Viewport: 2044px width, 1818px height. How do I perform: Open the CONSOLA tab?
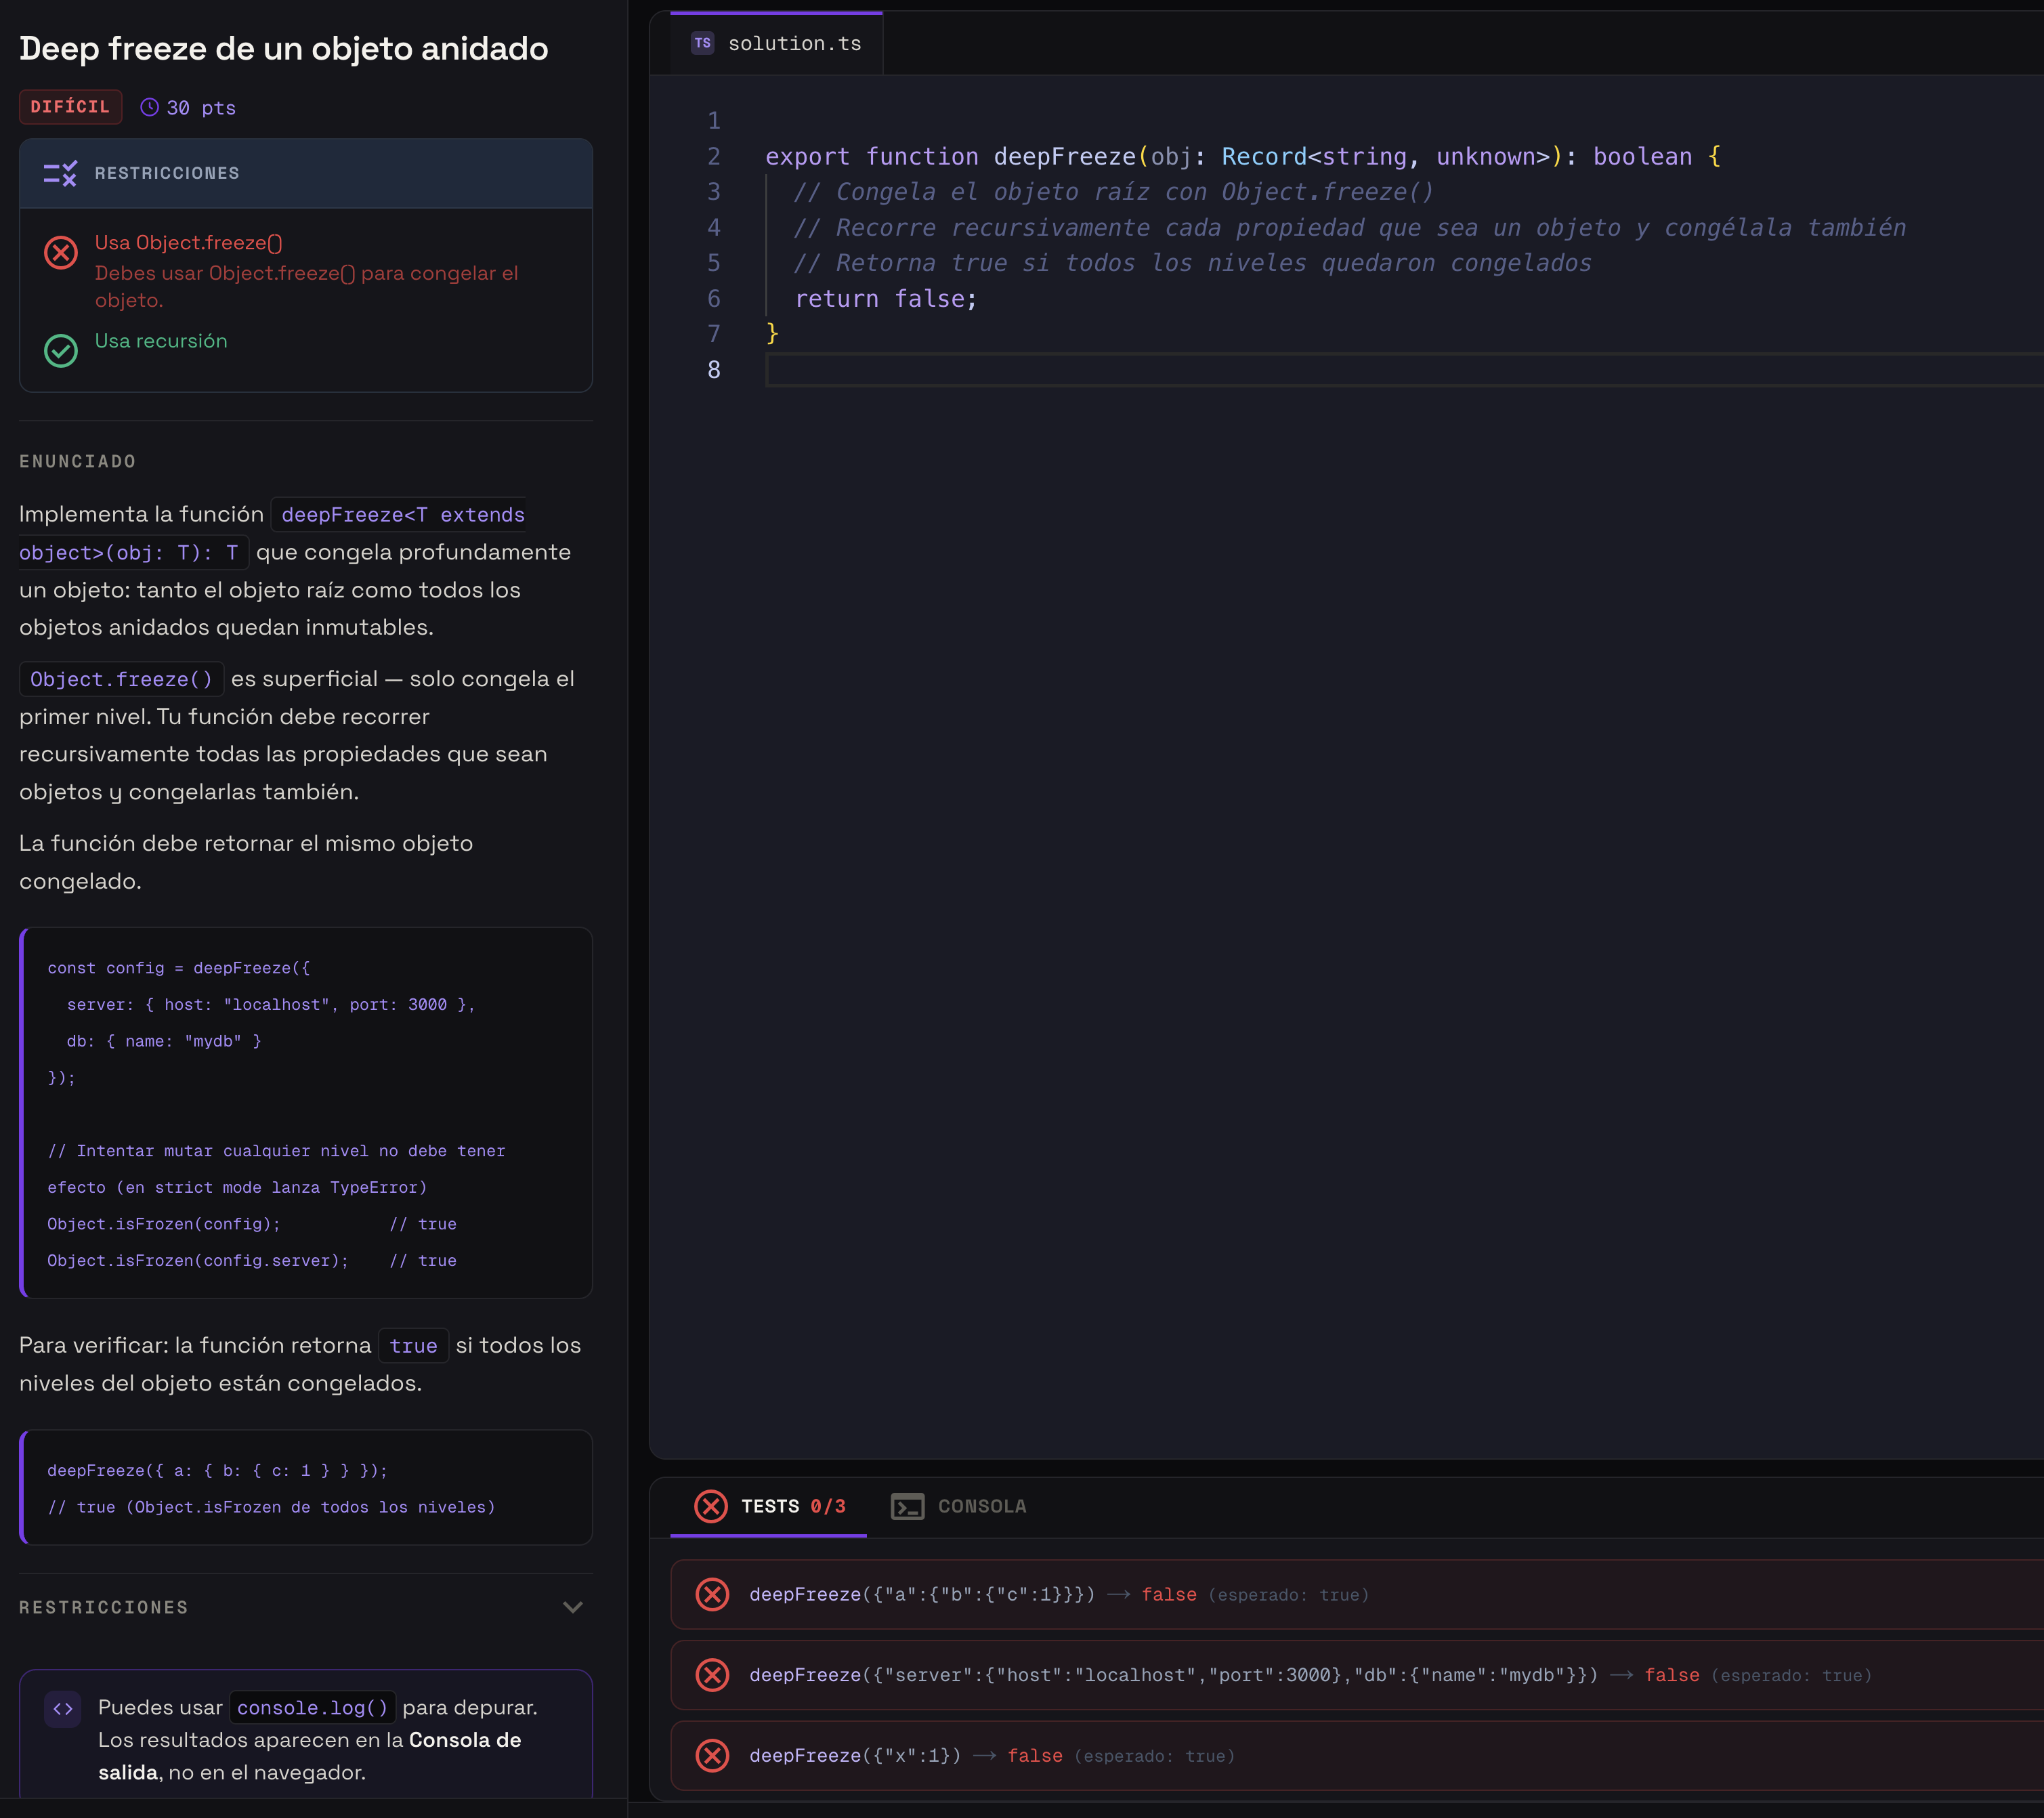[958, 1506]
